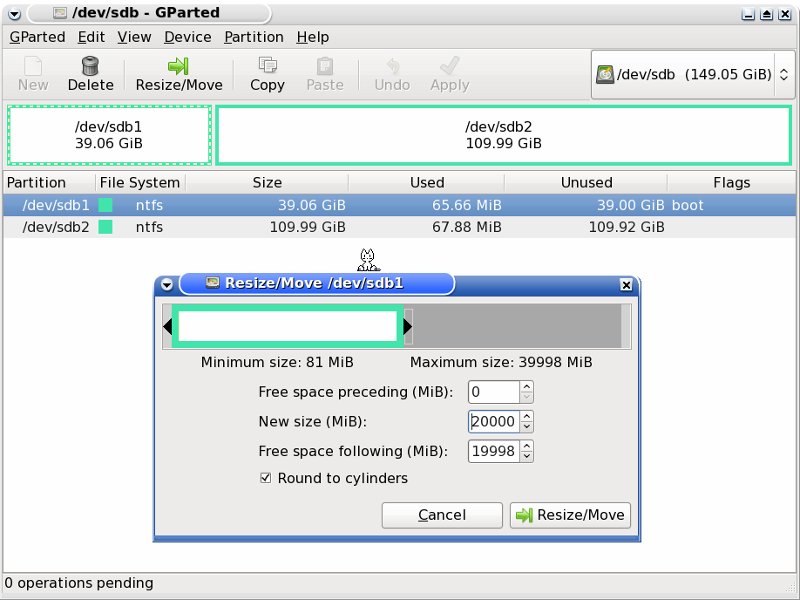Click the Paste toolbar icon
The height and width of the screenshot is (600, 800).
324,67
